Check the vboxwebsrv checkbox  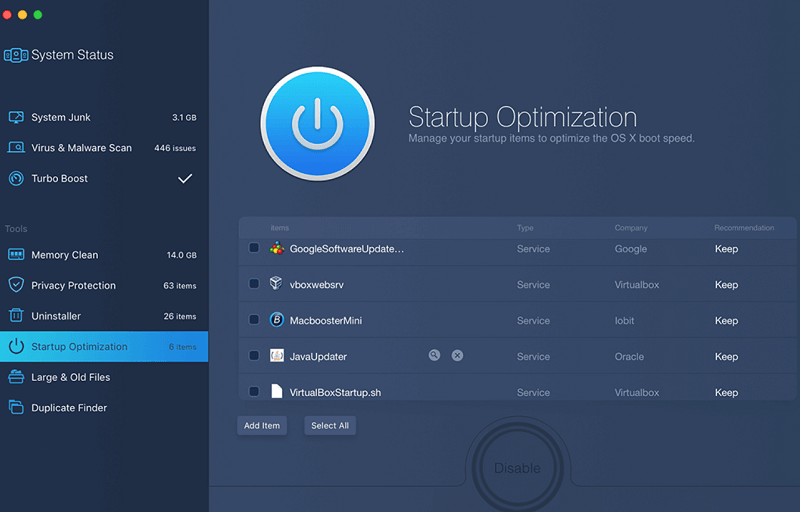pos(254,284)
